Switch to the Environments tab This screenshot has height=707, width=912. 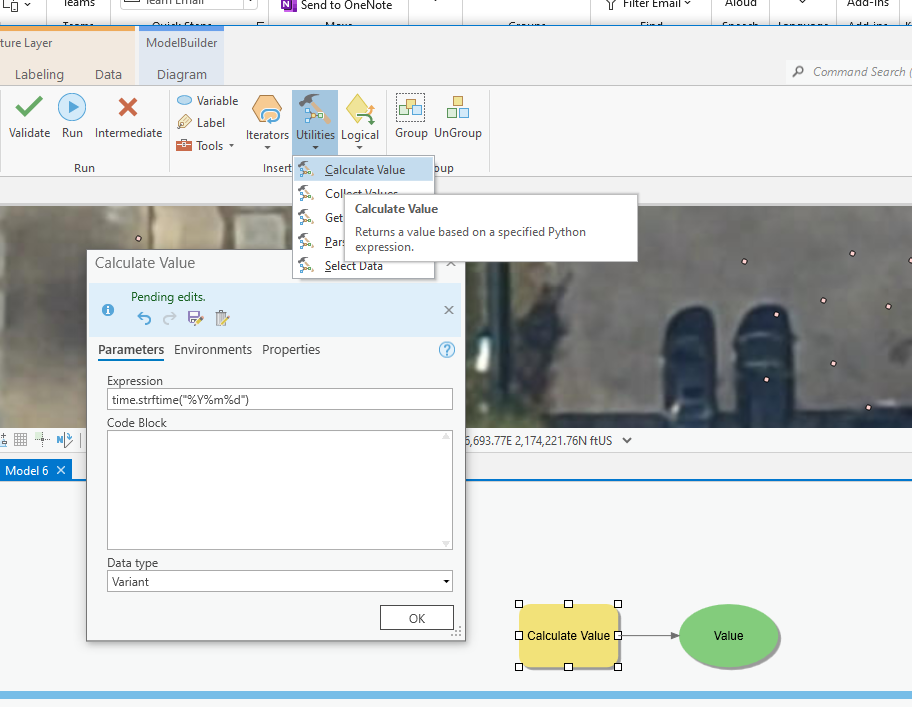[x=213, y=350]
